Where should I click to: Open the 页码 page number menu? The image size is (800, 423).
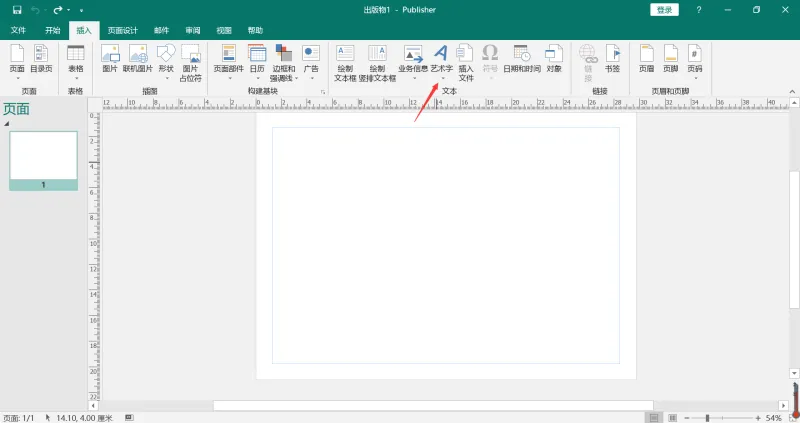695,61
